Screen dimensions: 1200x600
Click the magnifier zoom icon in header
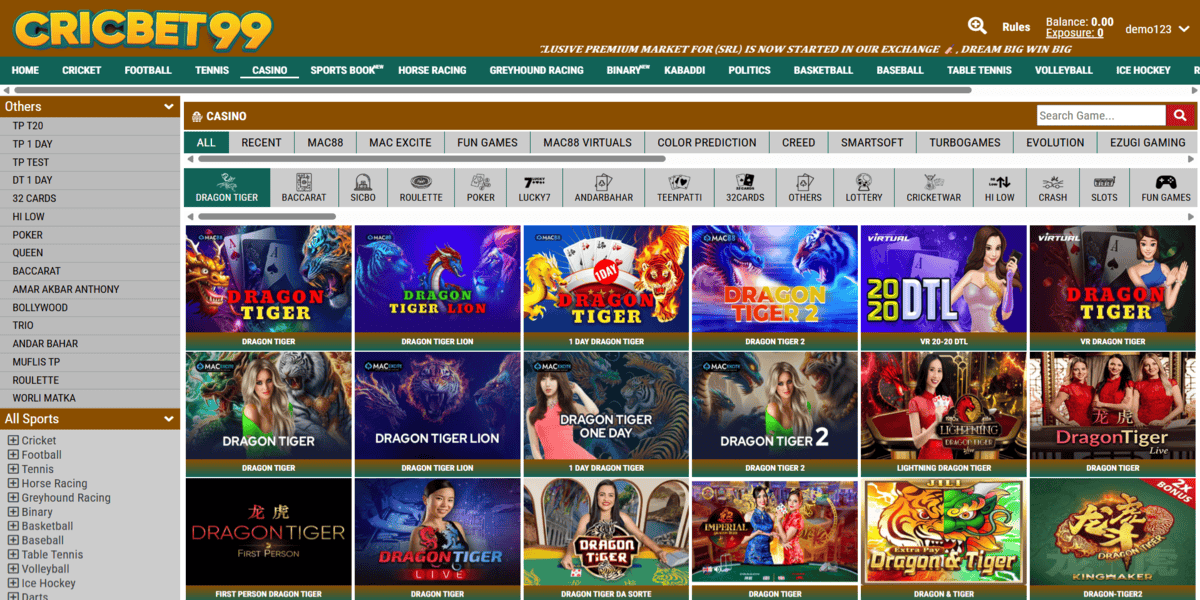tap(977, 27)
